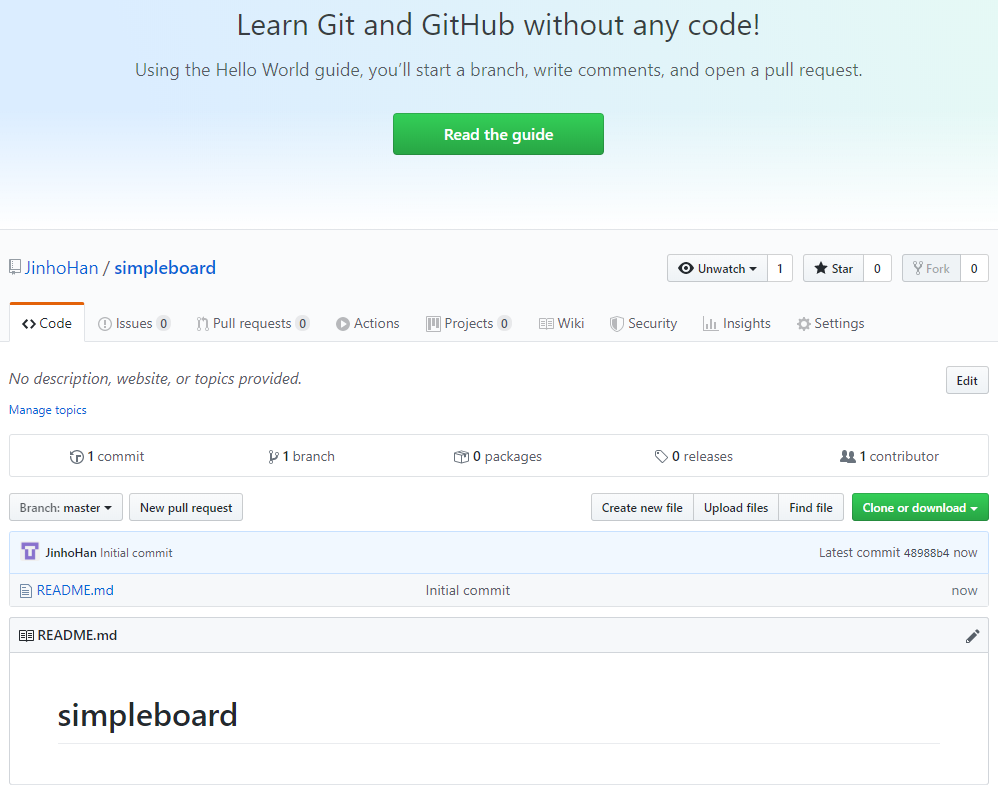The image size is (998, 791).
Task: Click the file icon beside README.md link
Action: pyautogui.click(x=25, y=591)
